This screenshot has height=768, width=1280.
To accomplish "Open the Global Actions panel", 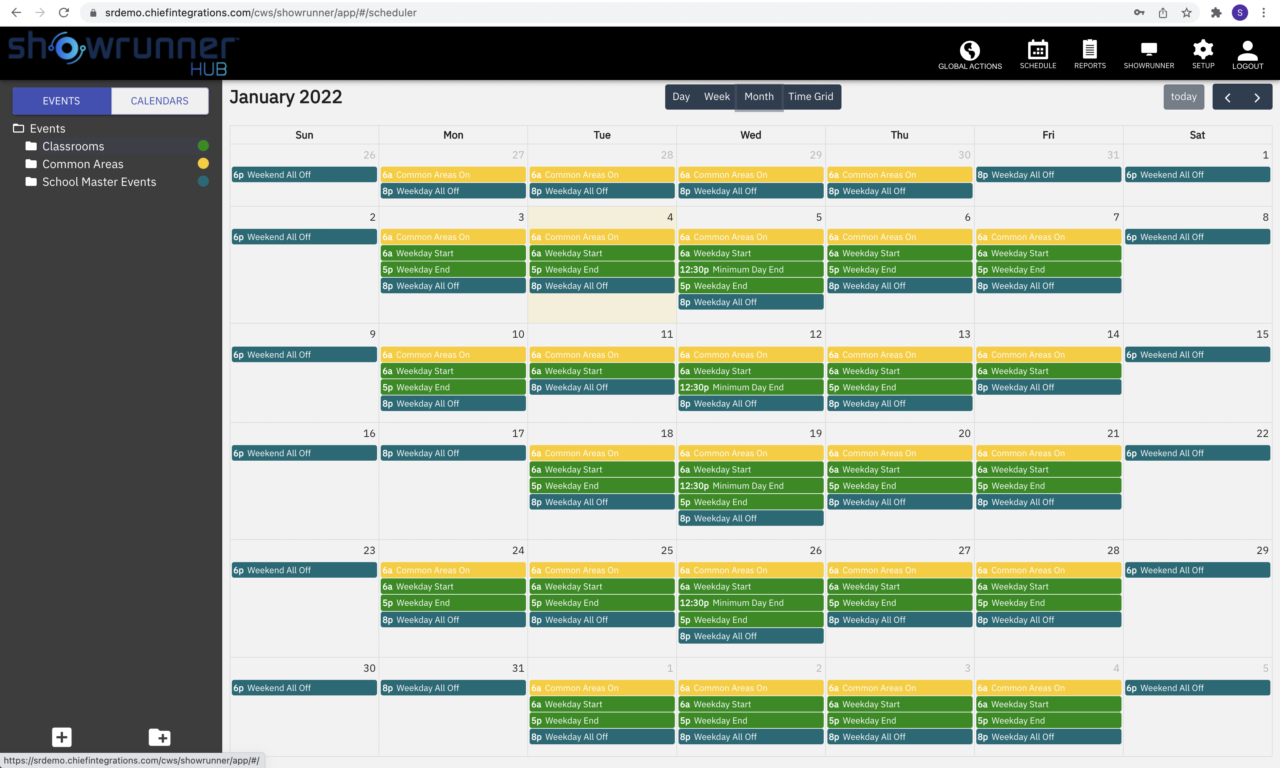I will point(969,53).
